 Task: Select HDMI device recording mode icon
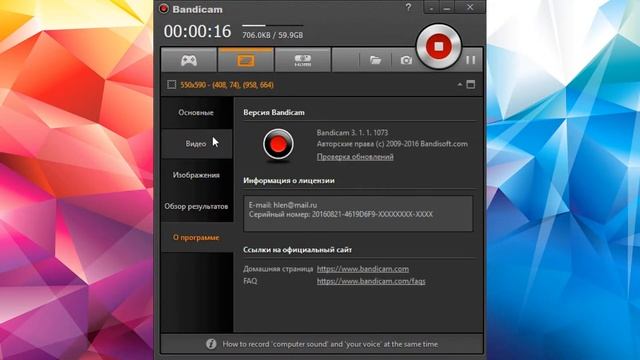point(302,60)
